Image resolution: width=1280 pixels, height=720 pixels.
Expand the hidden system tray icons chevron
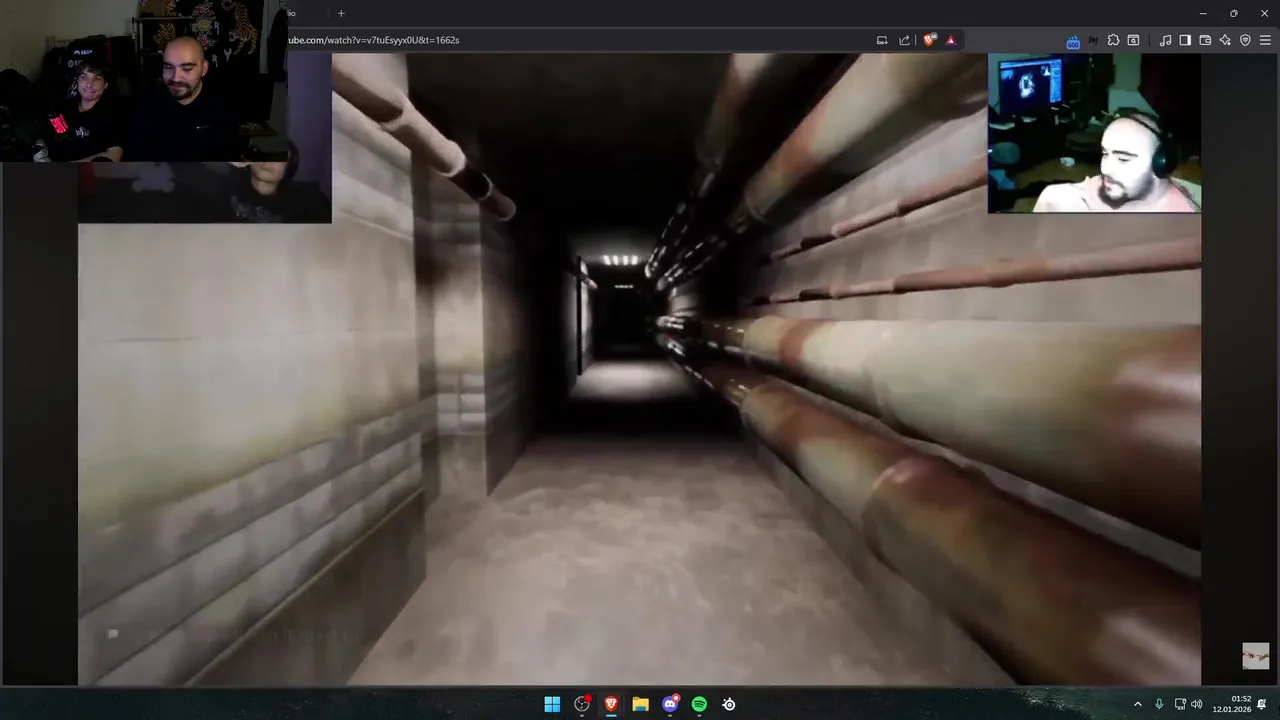(1137, 704)
